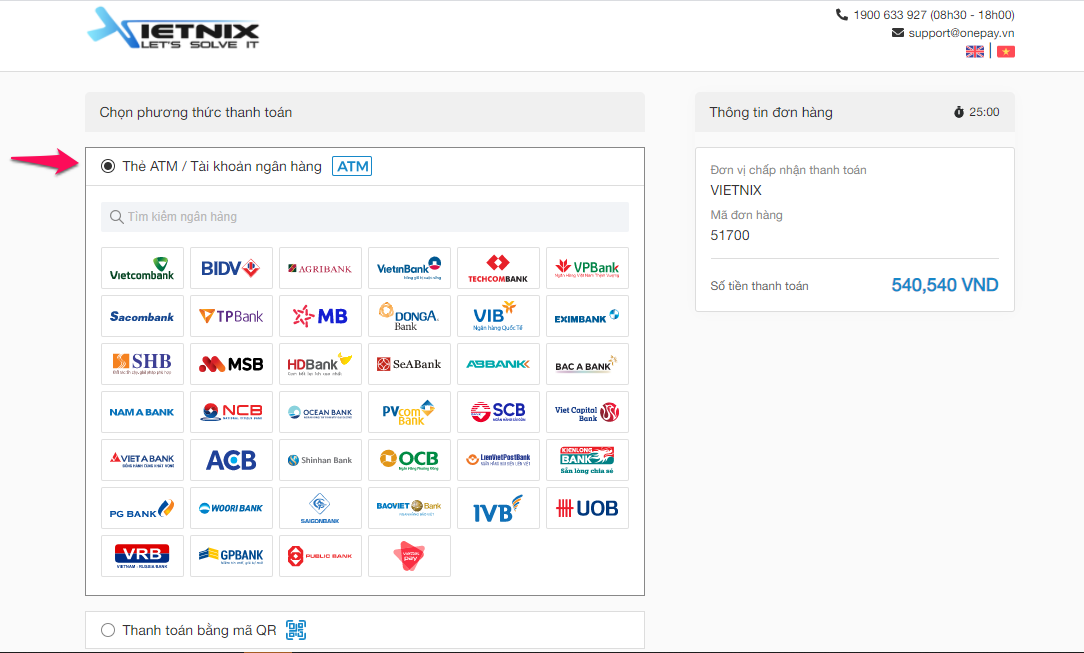
Task: Click the QR code icon beside the QR option
Action: click(296, 630)
